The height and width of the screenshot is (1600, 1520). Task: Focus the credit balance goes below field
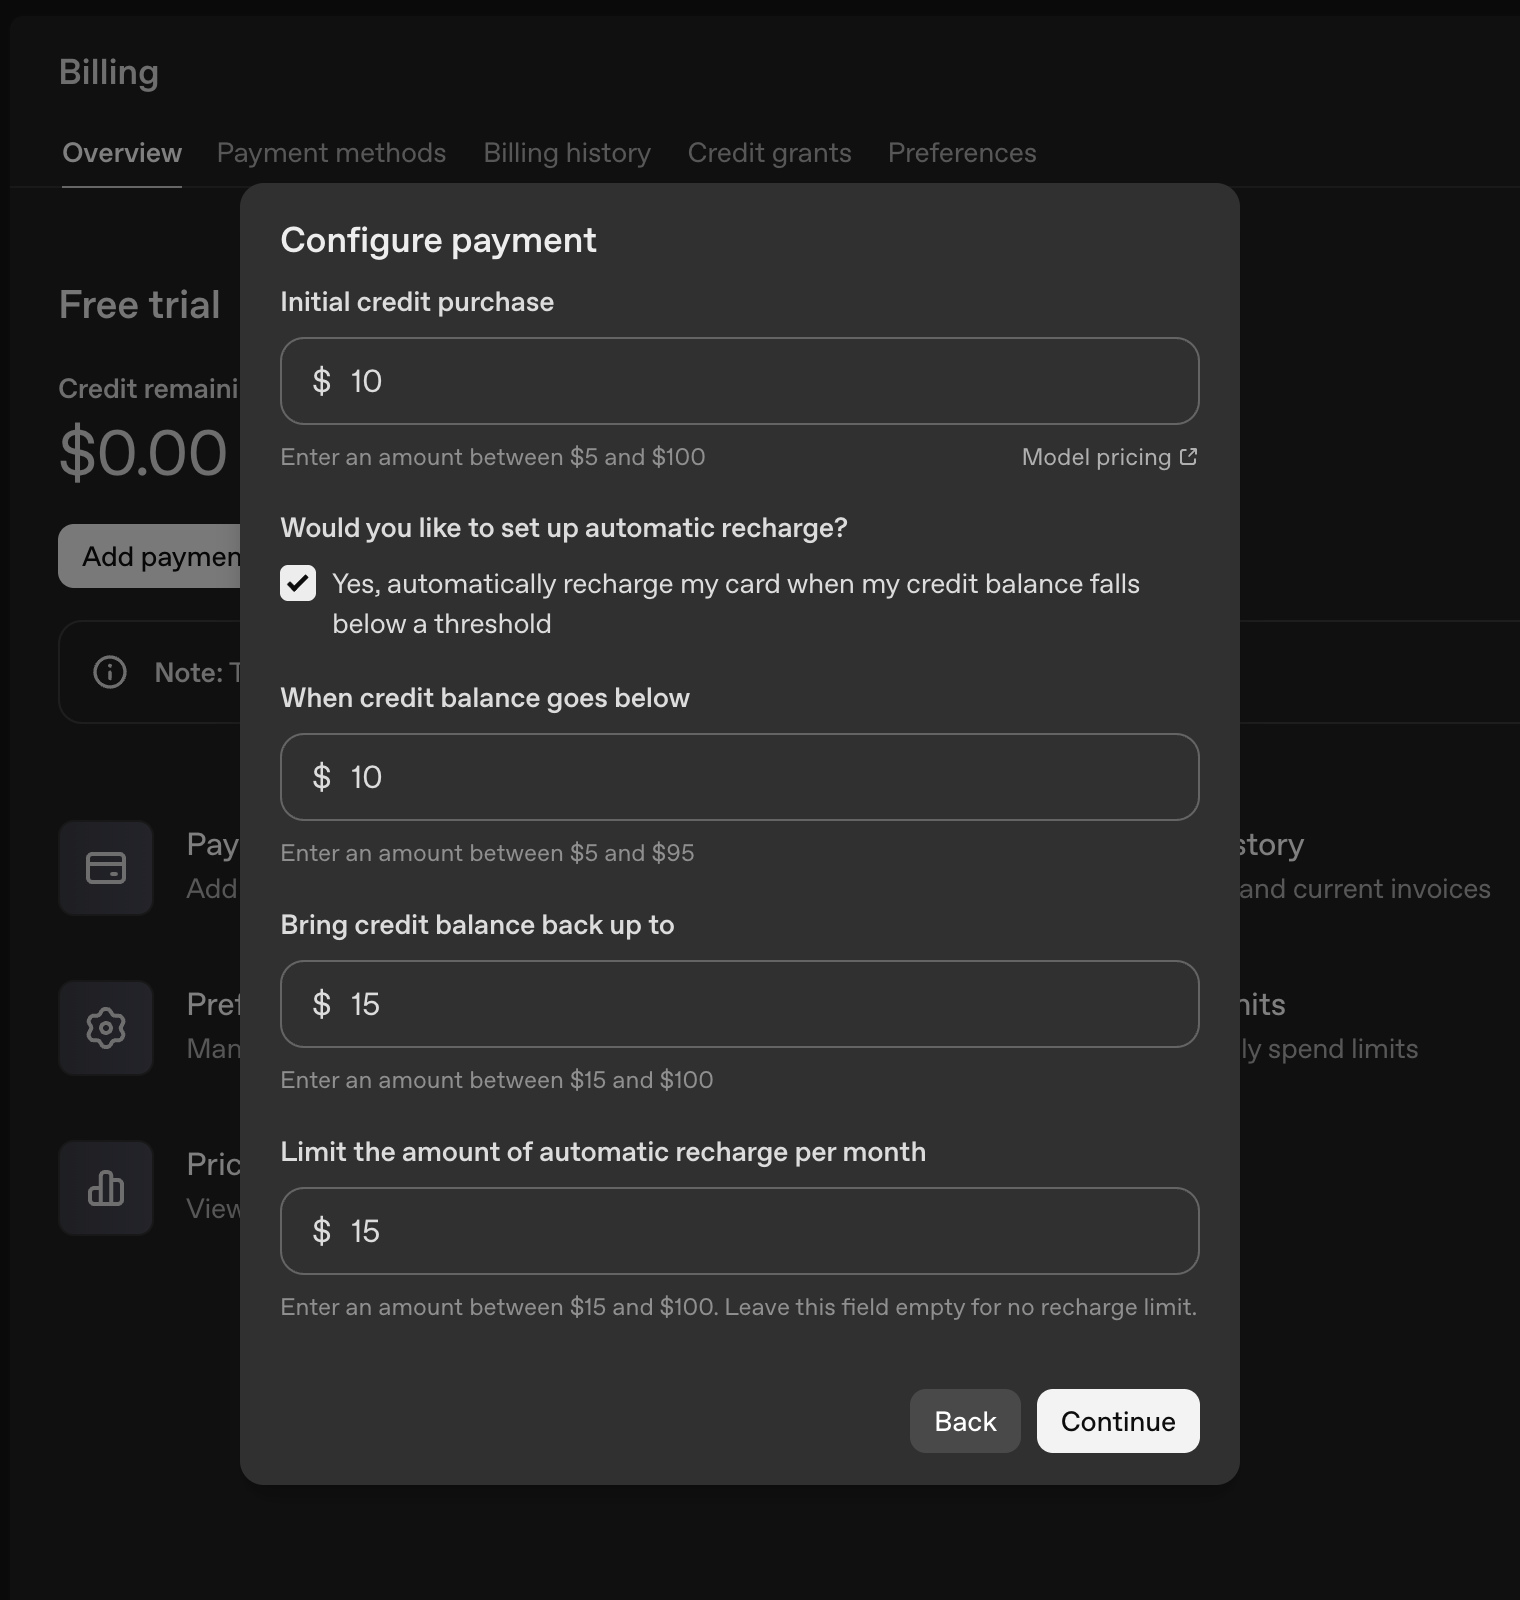(740, 777)
